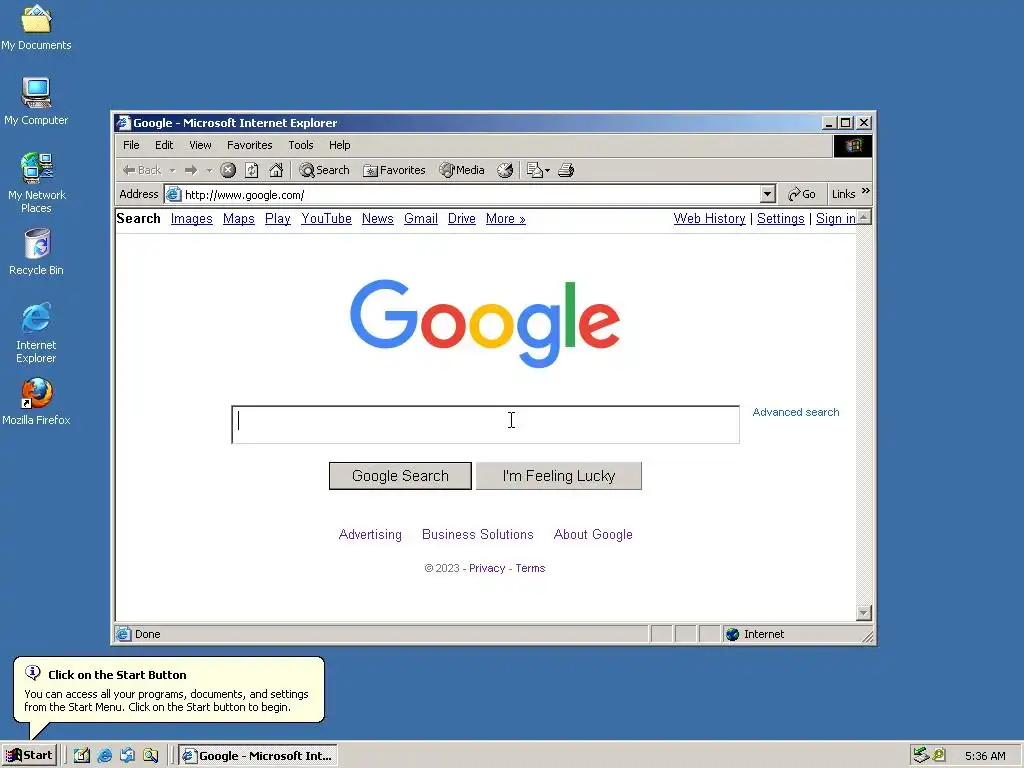Open the View menu
This screenshot has width=1024, height=768.
[200, 145]
